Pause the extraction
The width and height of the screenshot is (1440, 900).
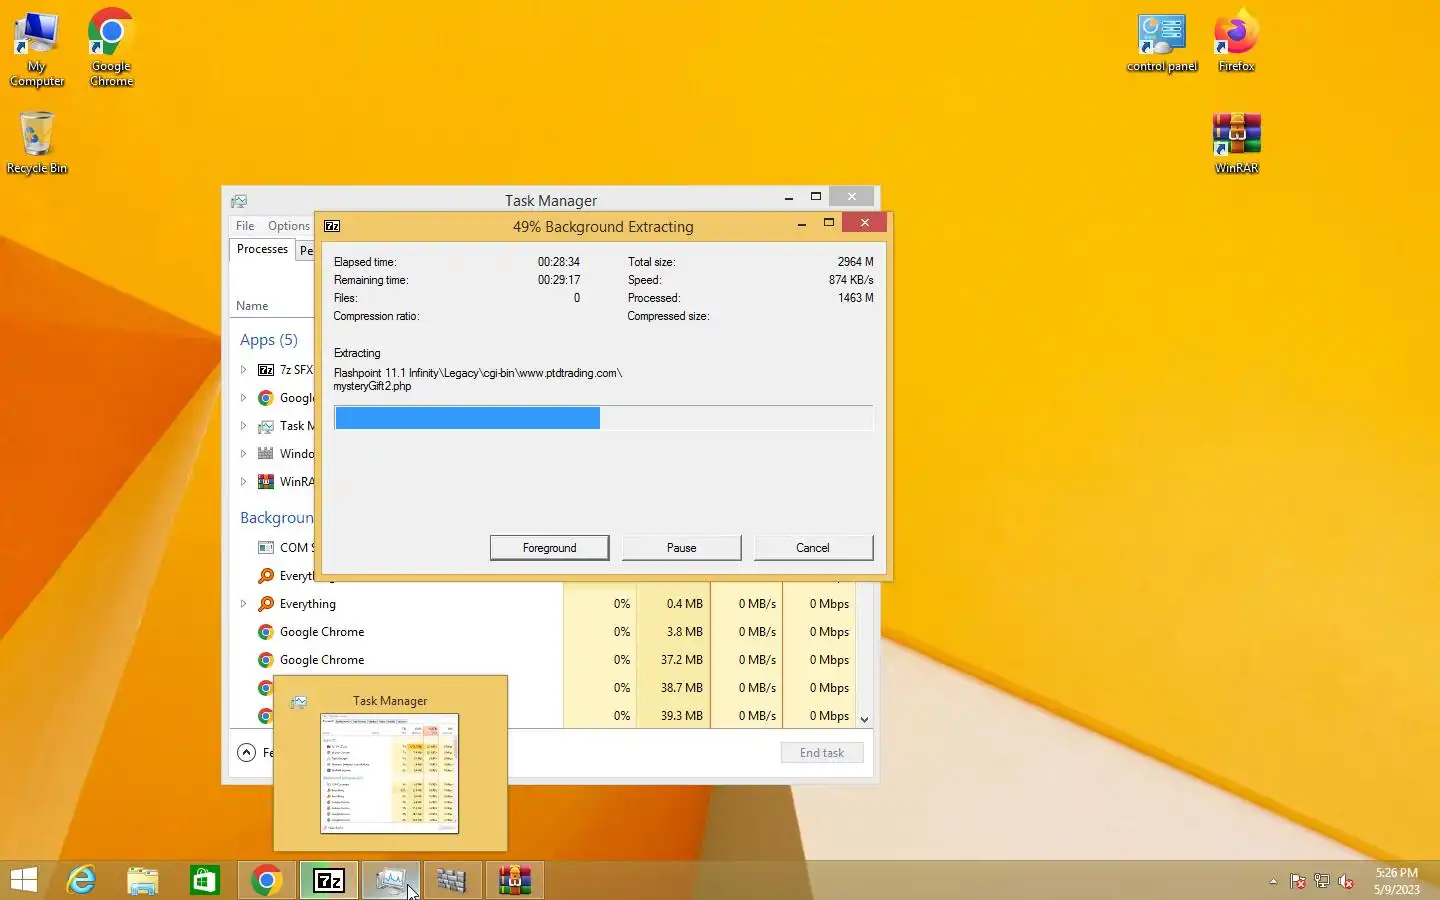coord(681,548)
